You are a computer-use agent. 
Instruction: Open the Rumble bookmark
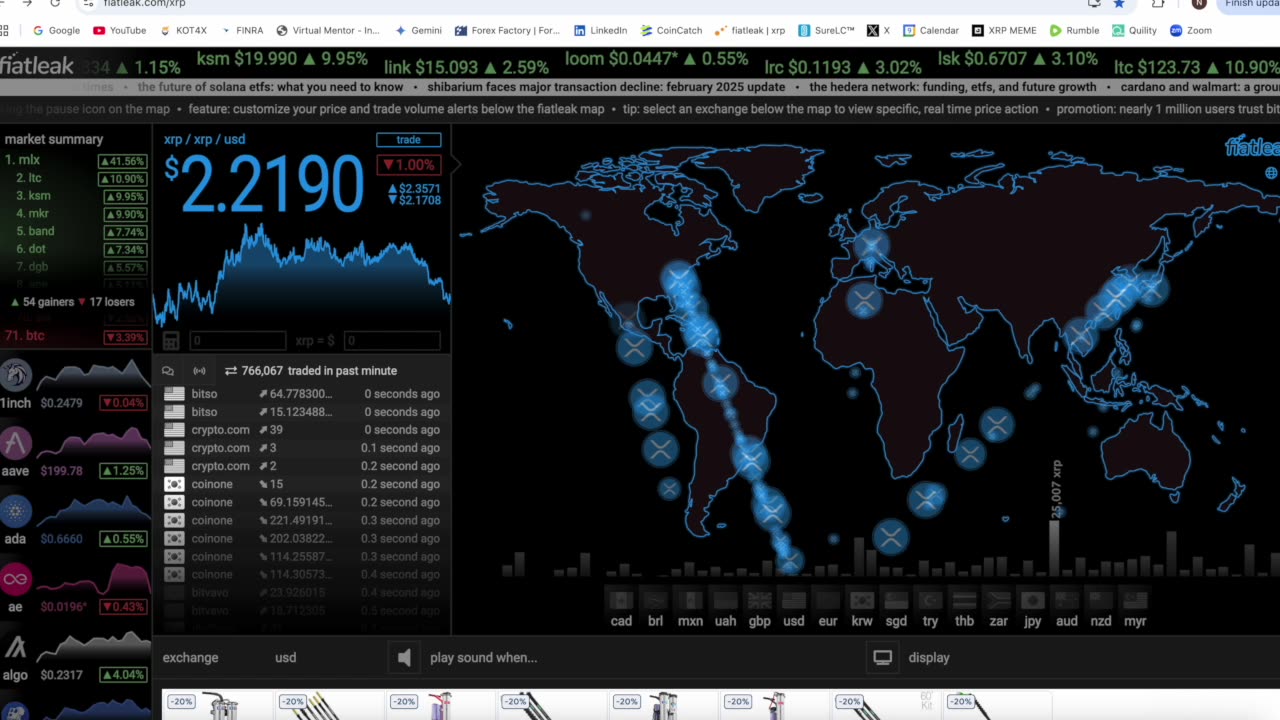(1074, 30)
